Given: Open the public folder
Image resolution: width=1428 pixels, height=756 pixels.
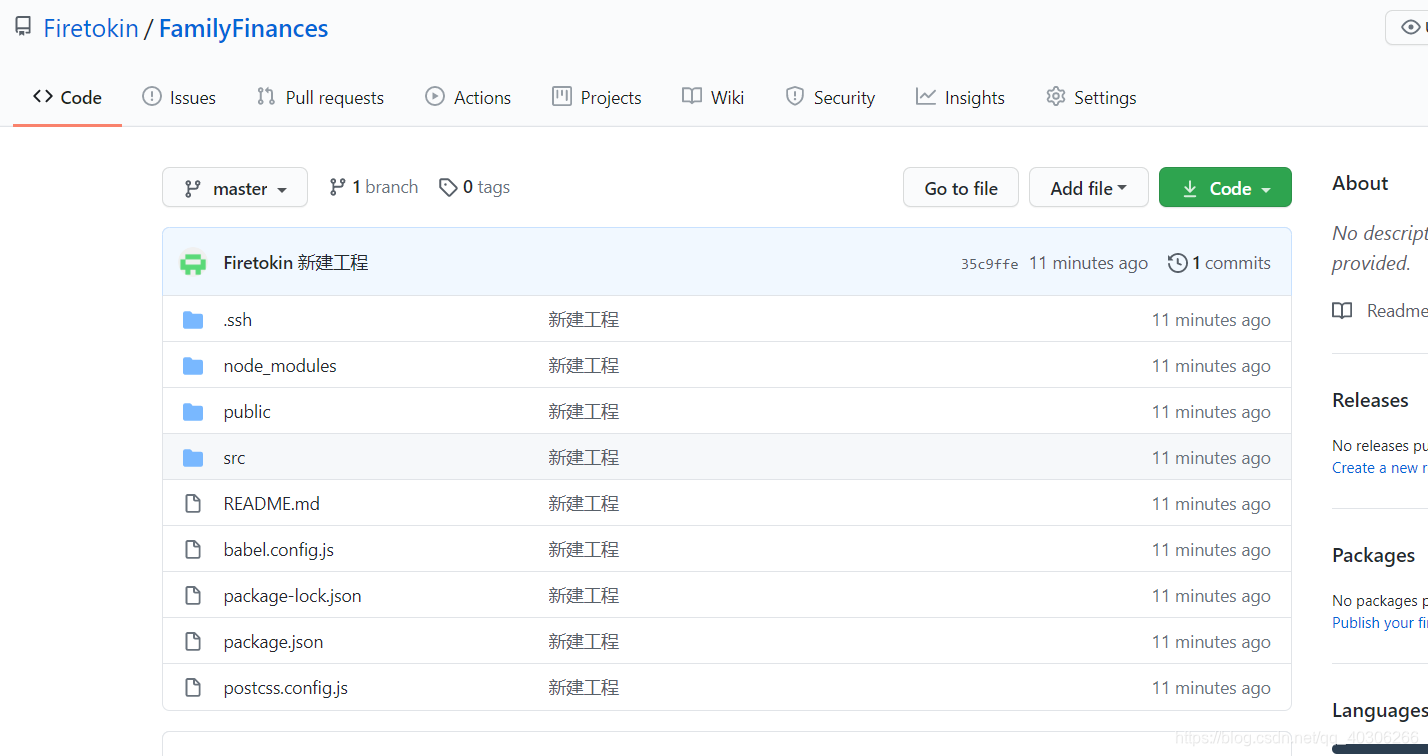Looking at the screenshot, I should click(247, 412).
